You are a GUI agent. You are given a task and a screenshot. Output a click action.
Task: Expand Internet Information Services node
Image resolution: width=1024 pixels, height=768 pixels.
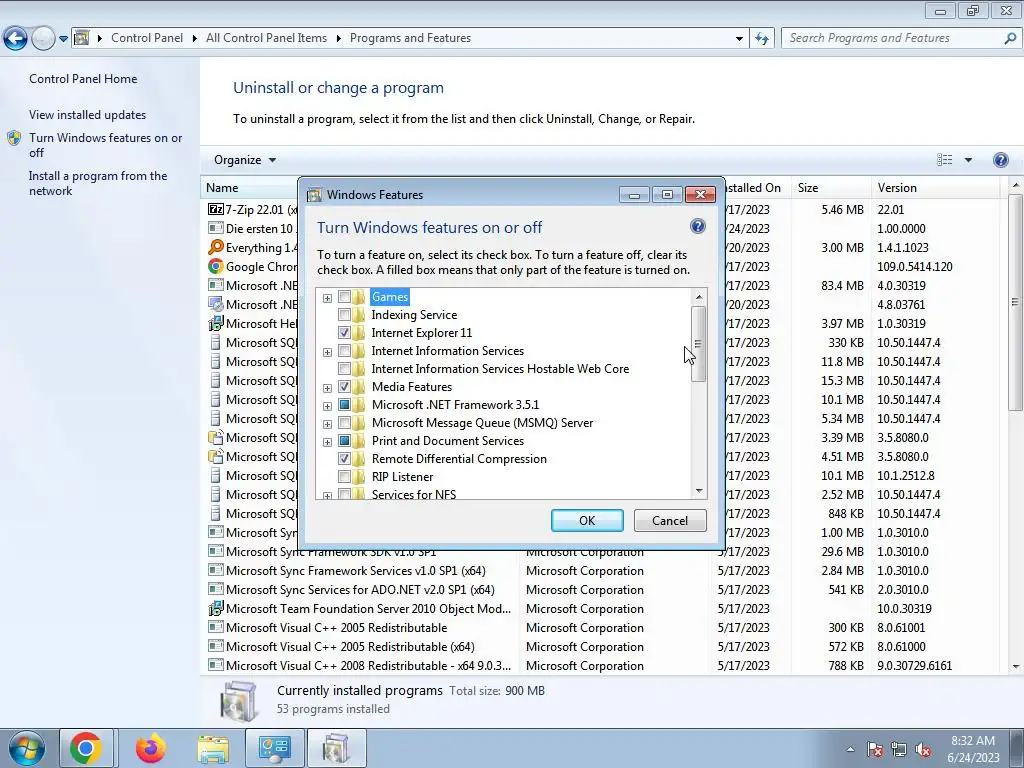point(327,352)
